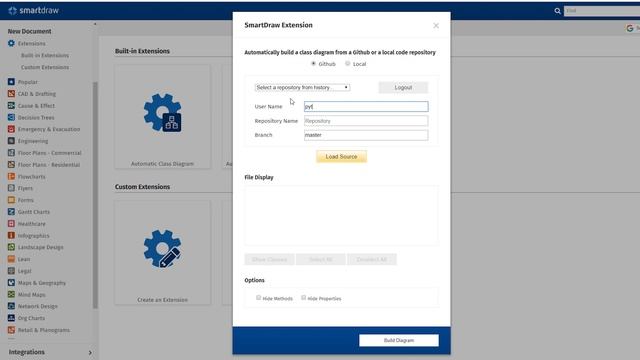Select the Github radio button
640x360 pixels.
313,63
